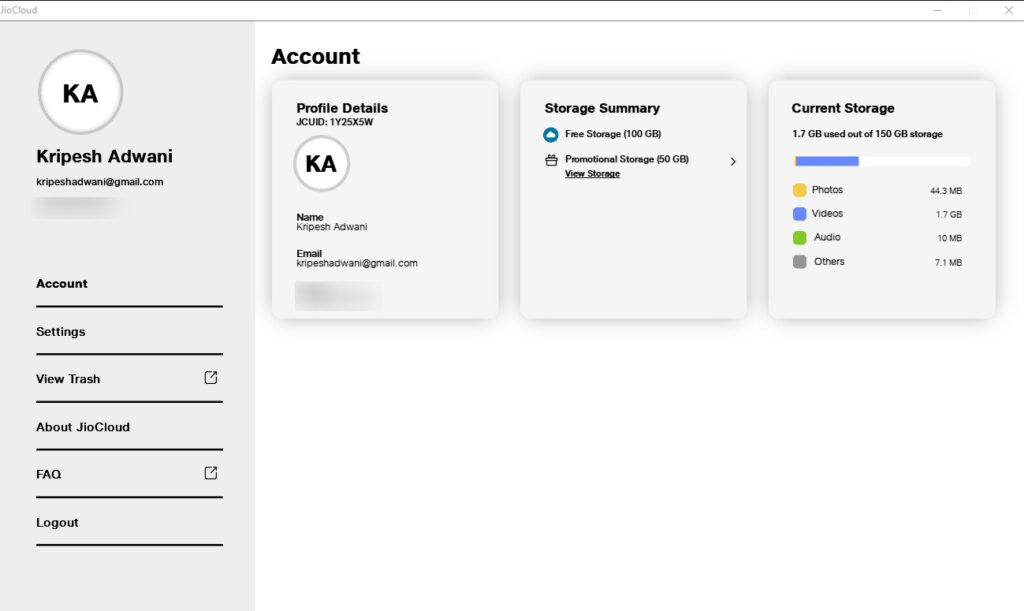The width and height of the screenshot is (1024, 611).
Task: Click the blue Videos legend icon
Action: pos(800,213)
